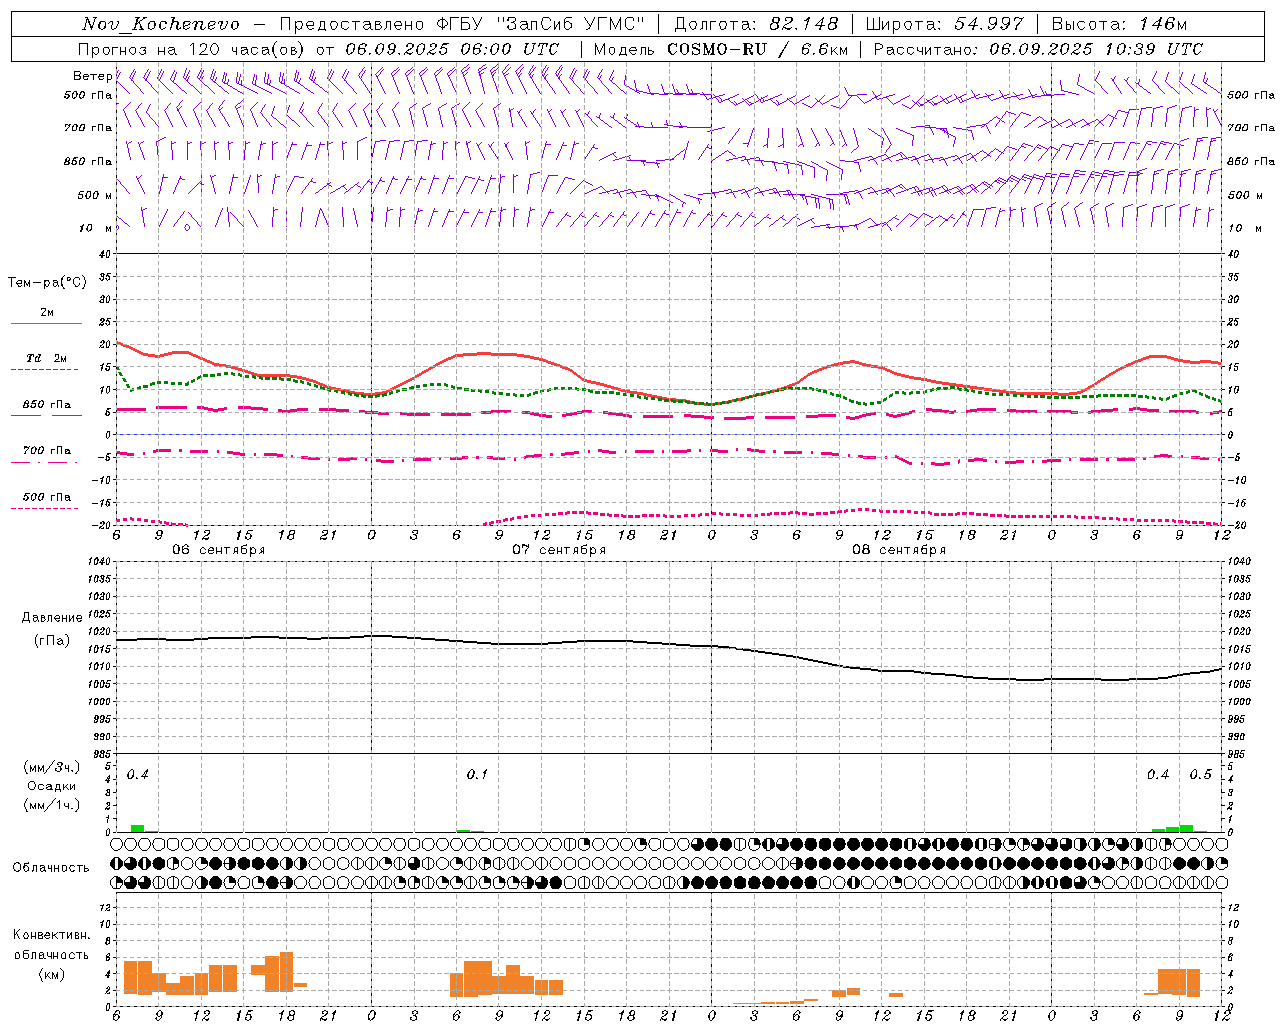Viewport: 1280px width, 1024px height.
Task: Click the forecast start 06.09.2025 06:00 UTC
Action: pos(452,49)
